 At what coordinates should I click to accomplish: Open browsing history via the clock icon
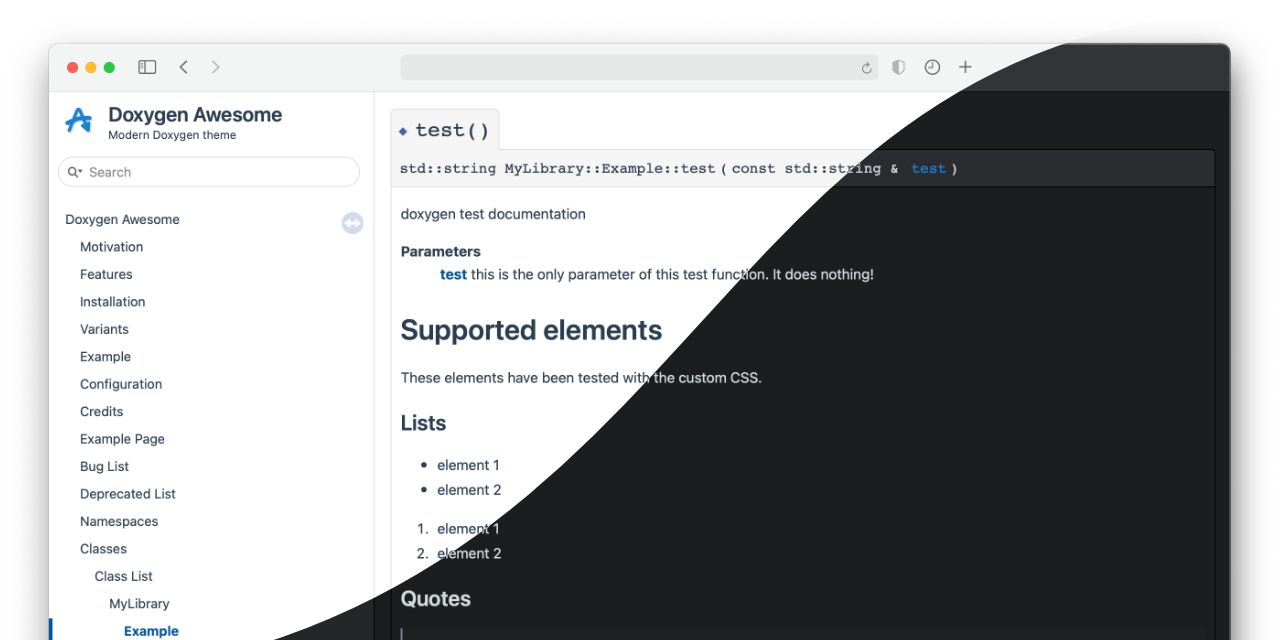click(932, 67)
